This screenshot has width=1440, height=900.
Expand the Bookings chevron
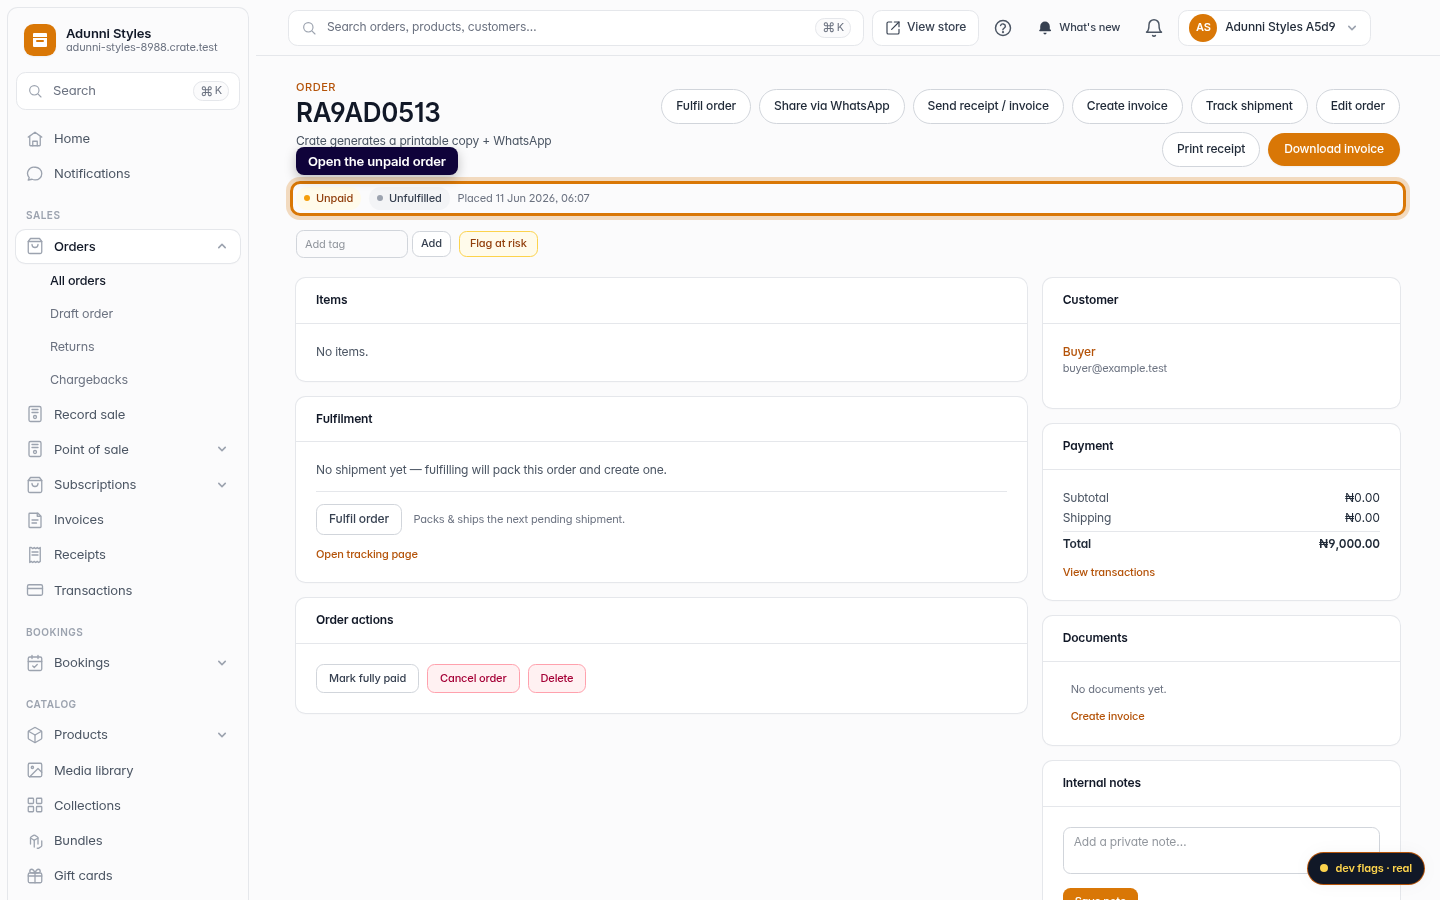[x=222, y=663]
